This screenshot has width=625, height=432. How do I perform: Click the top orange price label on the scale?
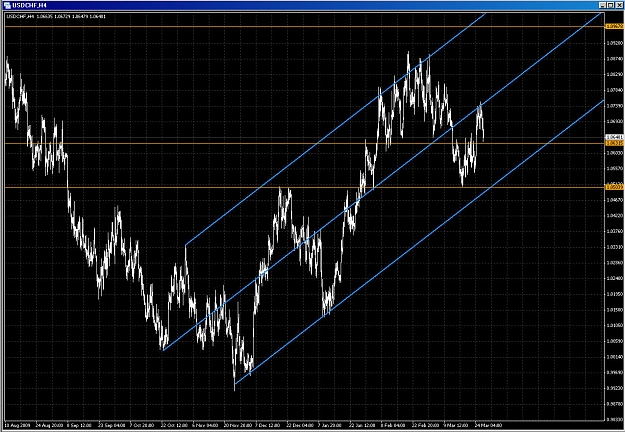click(x=614, y=26)
